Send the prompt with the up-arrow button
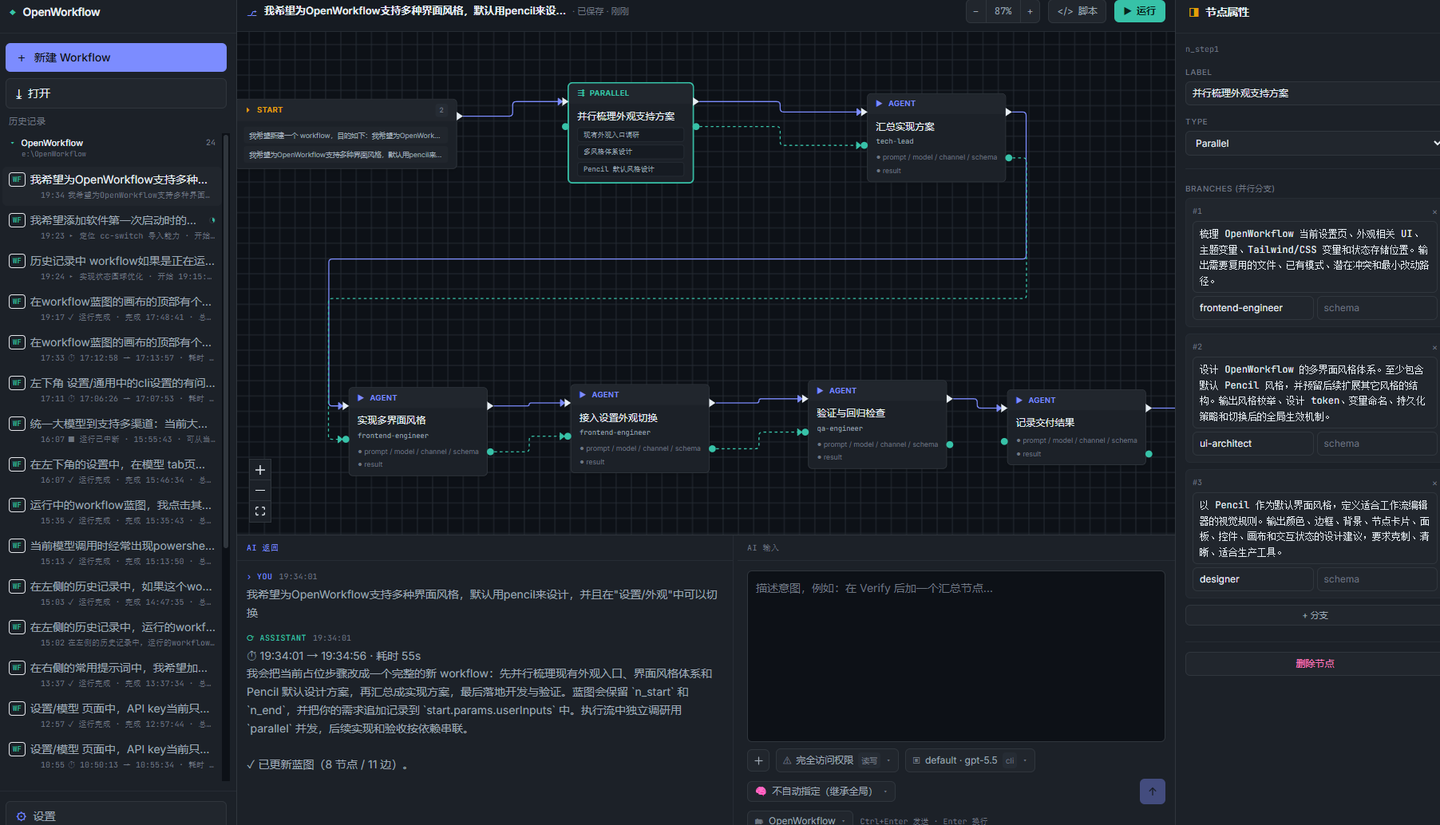Viewport: 1440px width, 825px height. (1152, 791)
